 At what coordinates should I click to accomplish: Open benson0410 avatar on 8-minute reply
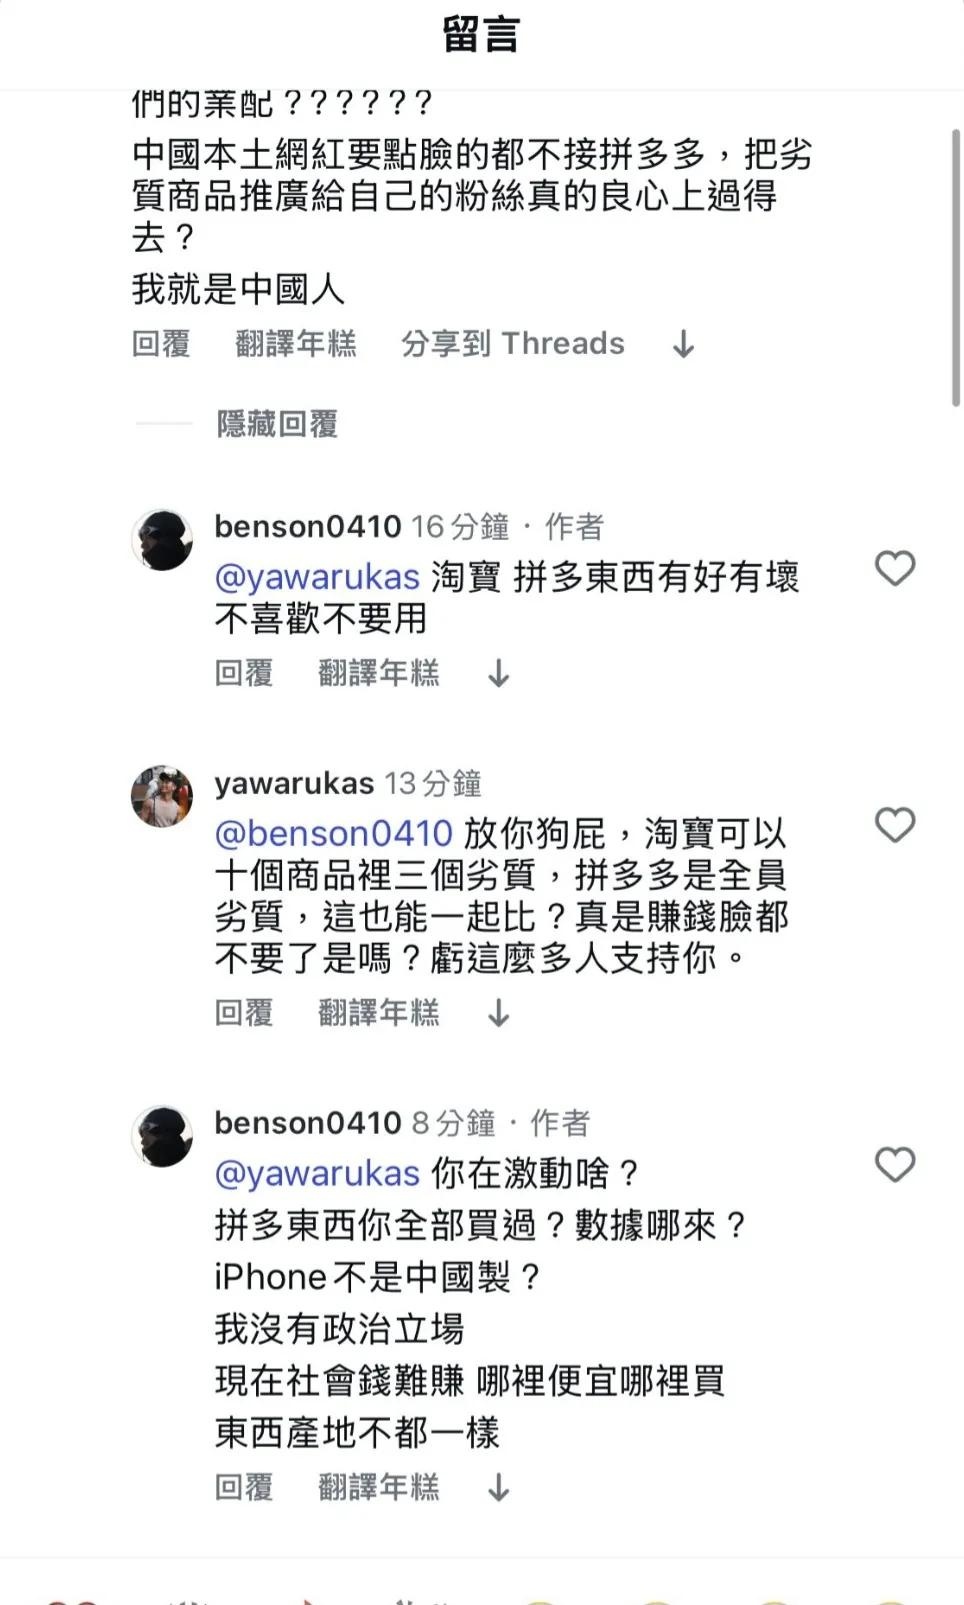click(162, 1136)
